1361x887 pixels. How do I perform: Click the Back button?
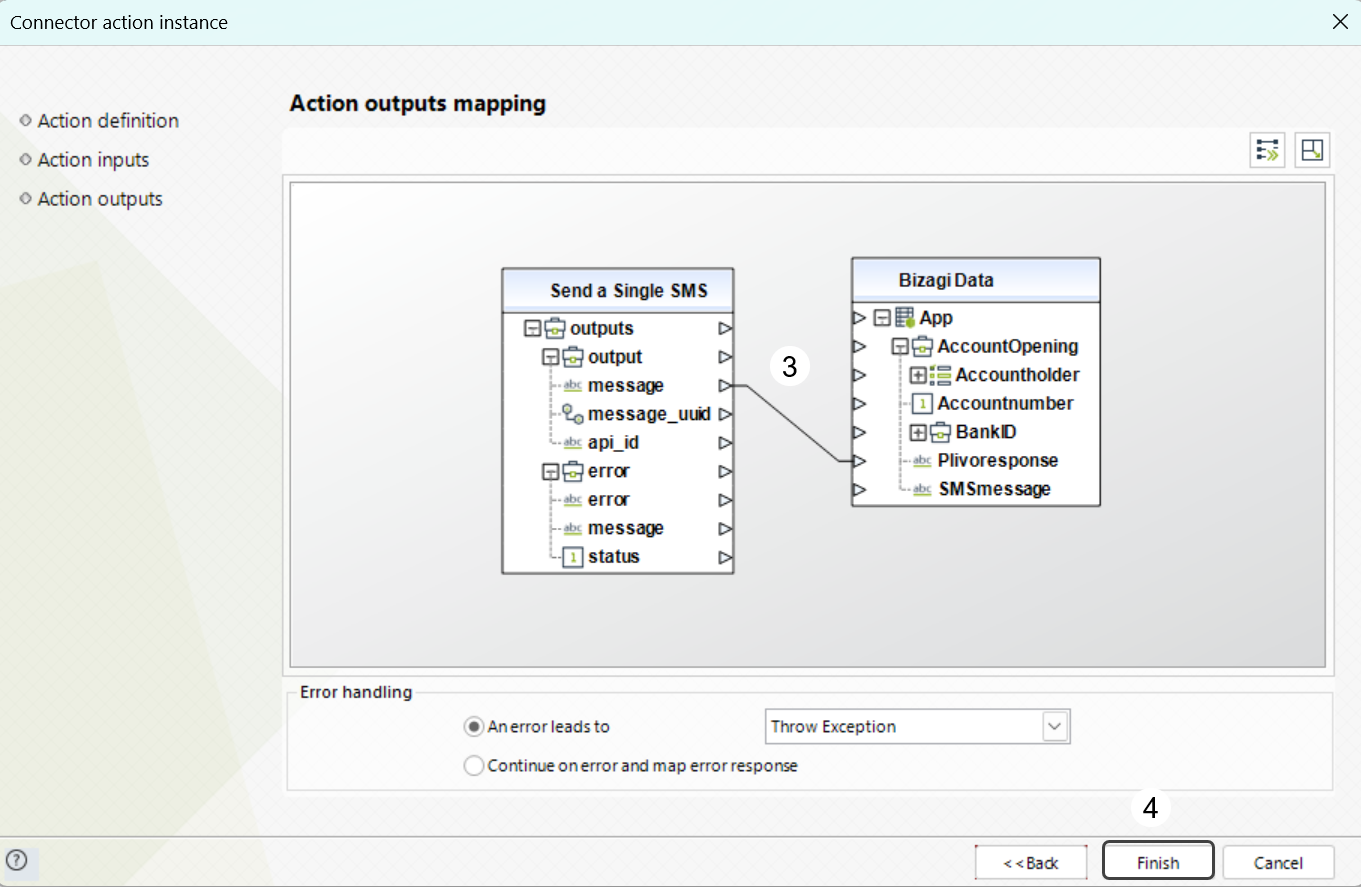[x=1031, y=862]
